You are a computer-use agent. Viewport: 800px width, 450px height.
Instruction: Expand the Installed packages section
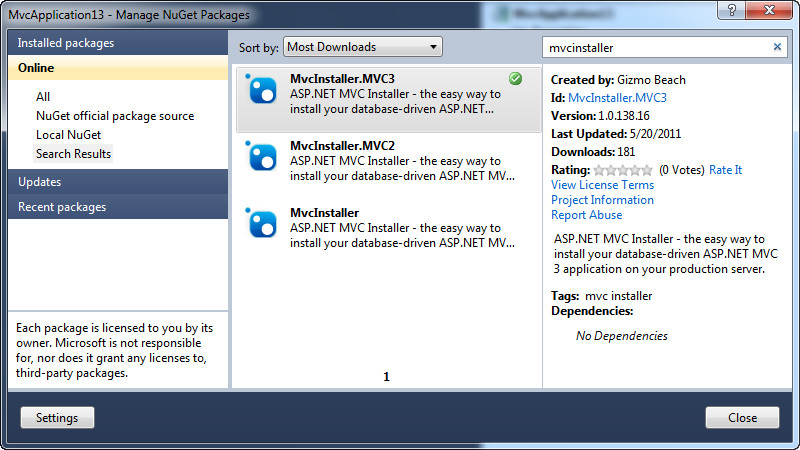click(x=118, y=43)
